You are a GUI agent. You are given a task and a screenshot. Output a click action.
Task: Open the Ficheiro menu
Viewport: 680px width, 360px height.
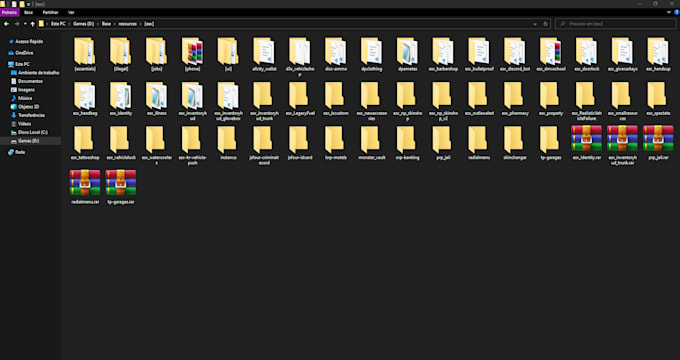[9, 13]
